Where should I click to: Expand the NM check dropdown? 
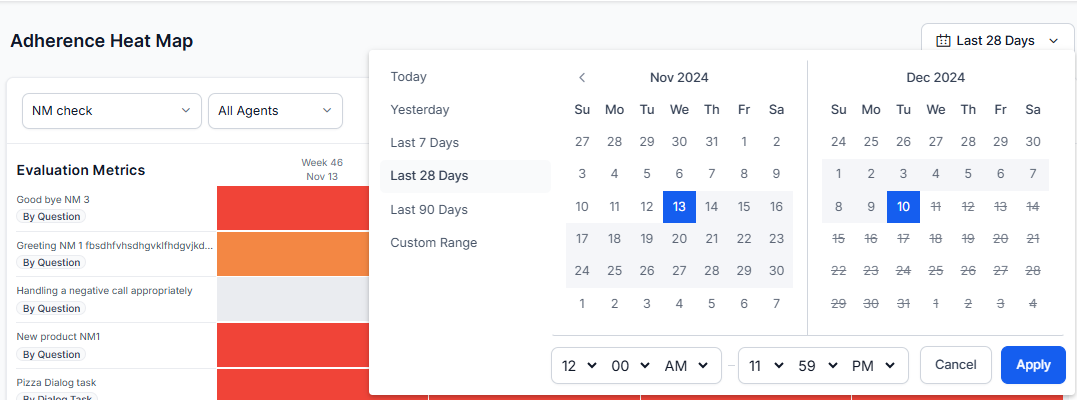coord(111,111)
